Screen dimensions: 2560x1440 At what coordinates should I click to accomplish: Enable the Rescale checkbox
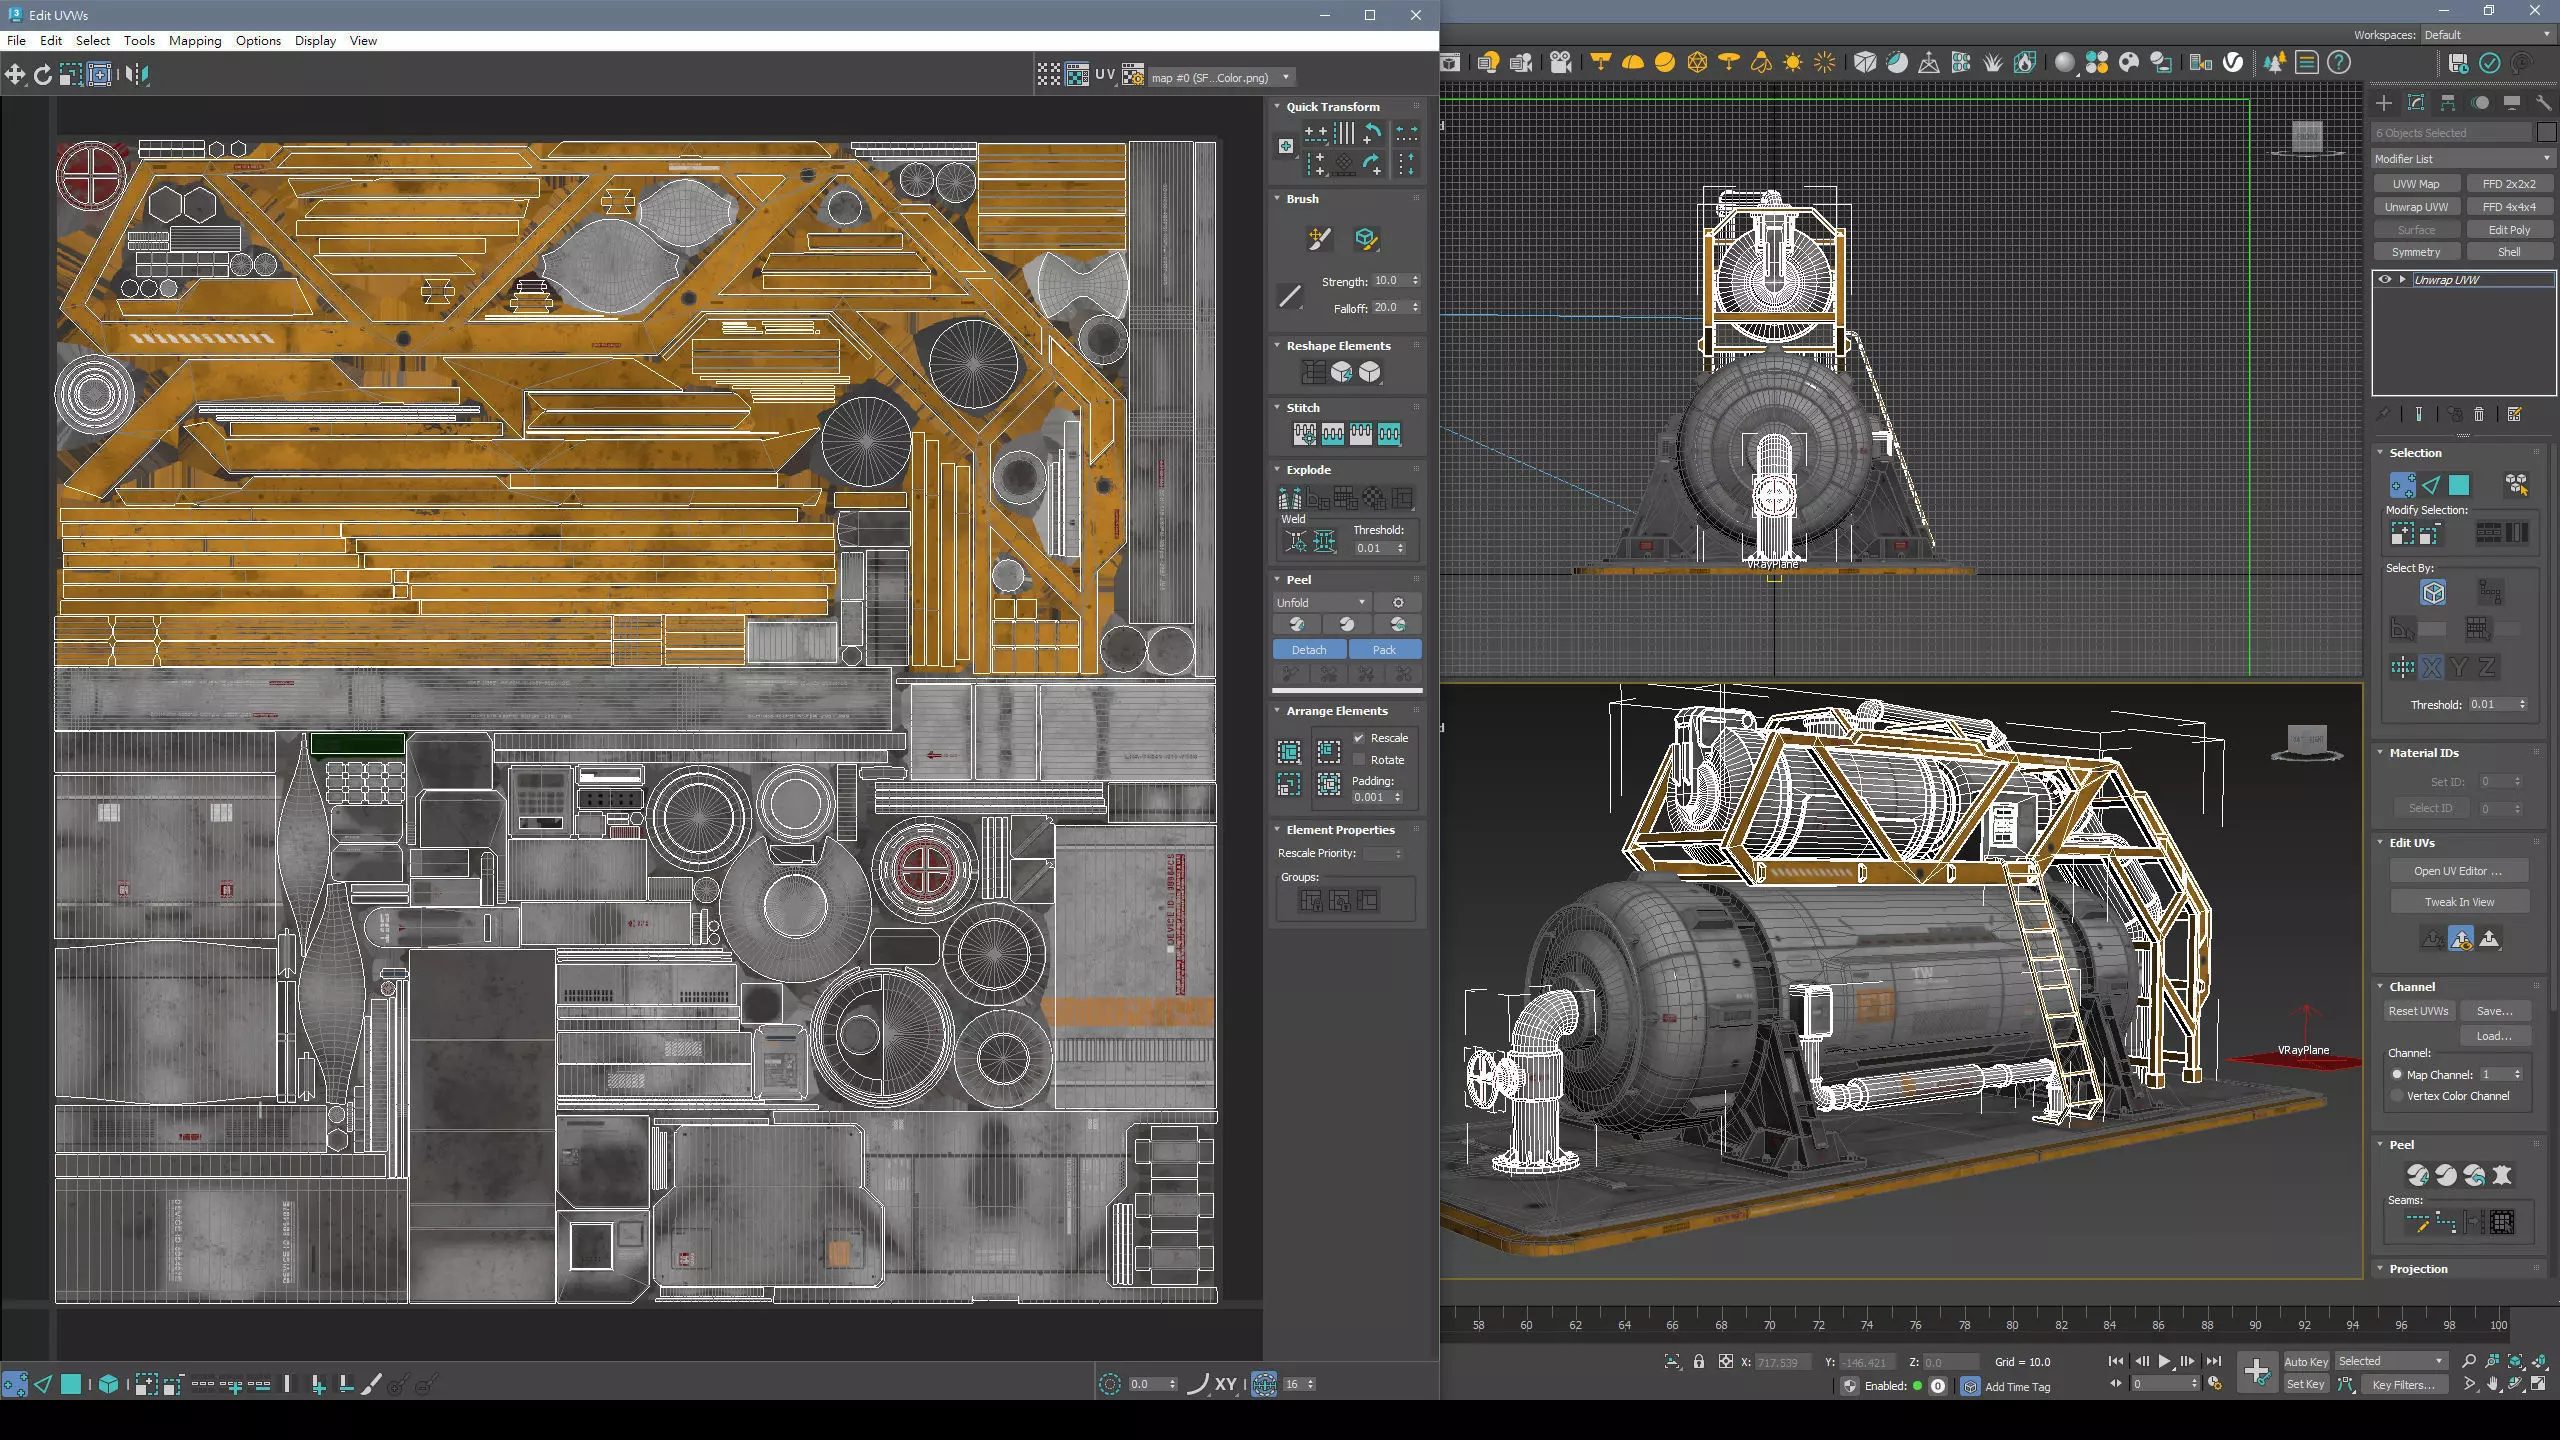pyautogui.click(x=1359, y=738)
